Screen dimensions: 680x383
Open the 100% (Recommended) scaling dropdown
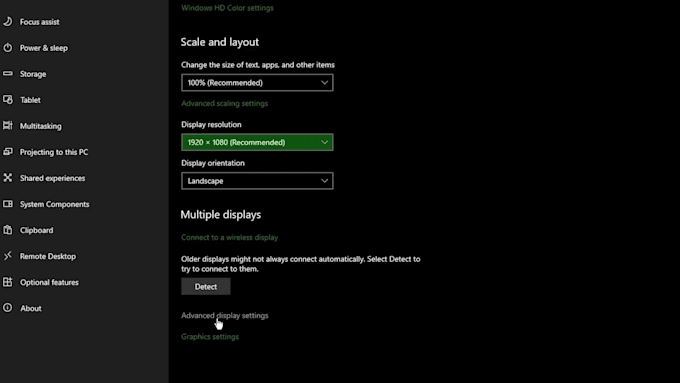pos(257,82)
